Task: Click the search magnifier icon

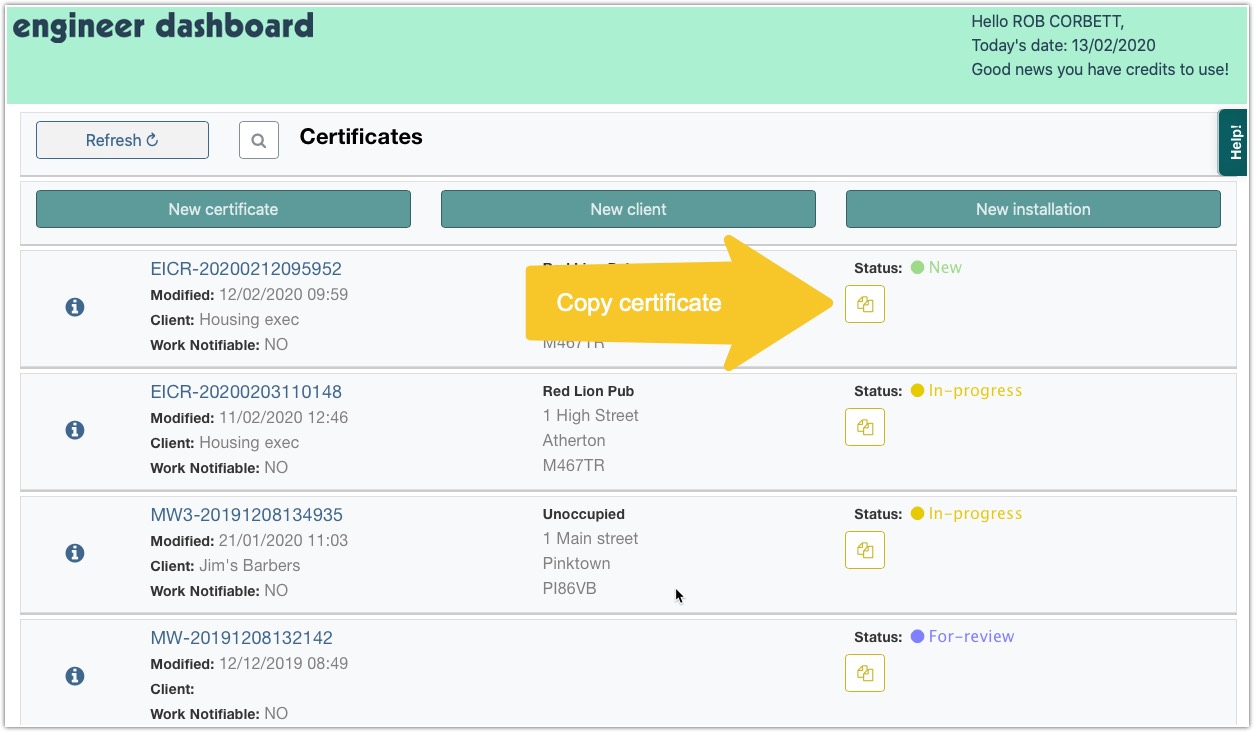Action: [258, 141]
